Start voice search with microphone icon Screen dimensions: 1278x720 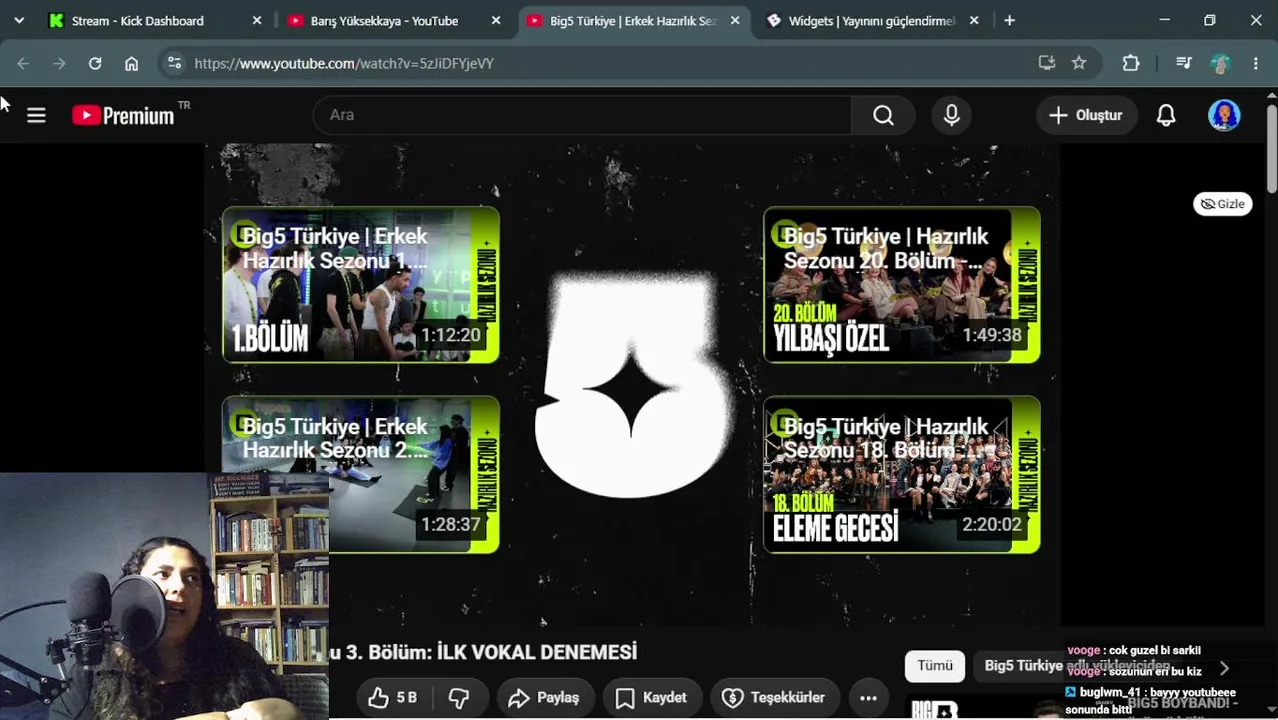pos(951,115)
